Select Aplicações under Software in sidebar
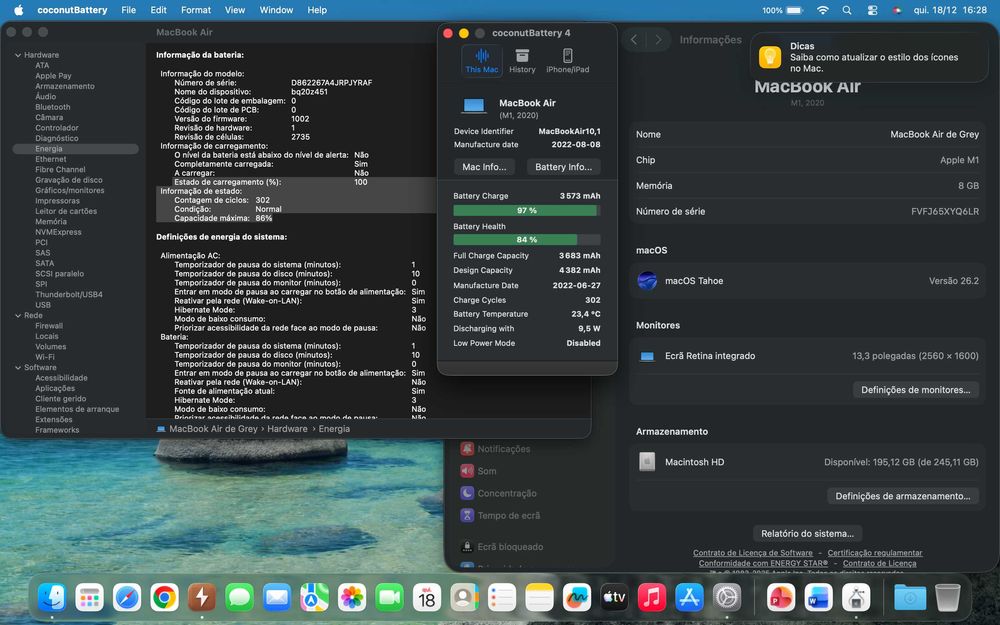The width and height of the screenshot is (1000, 625). 55,388
